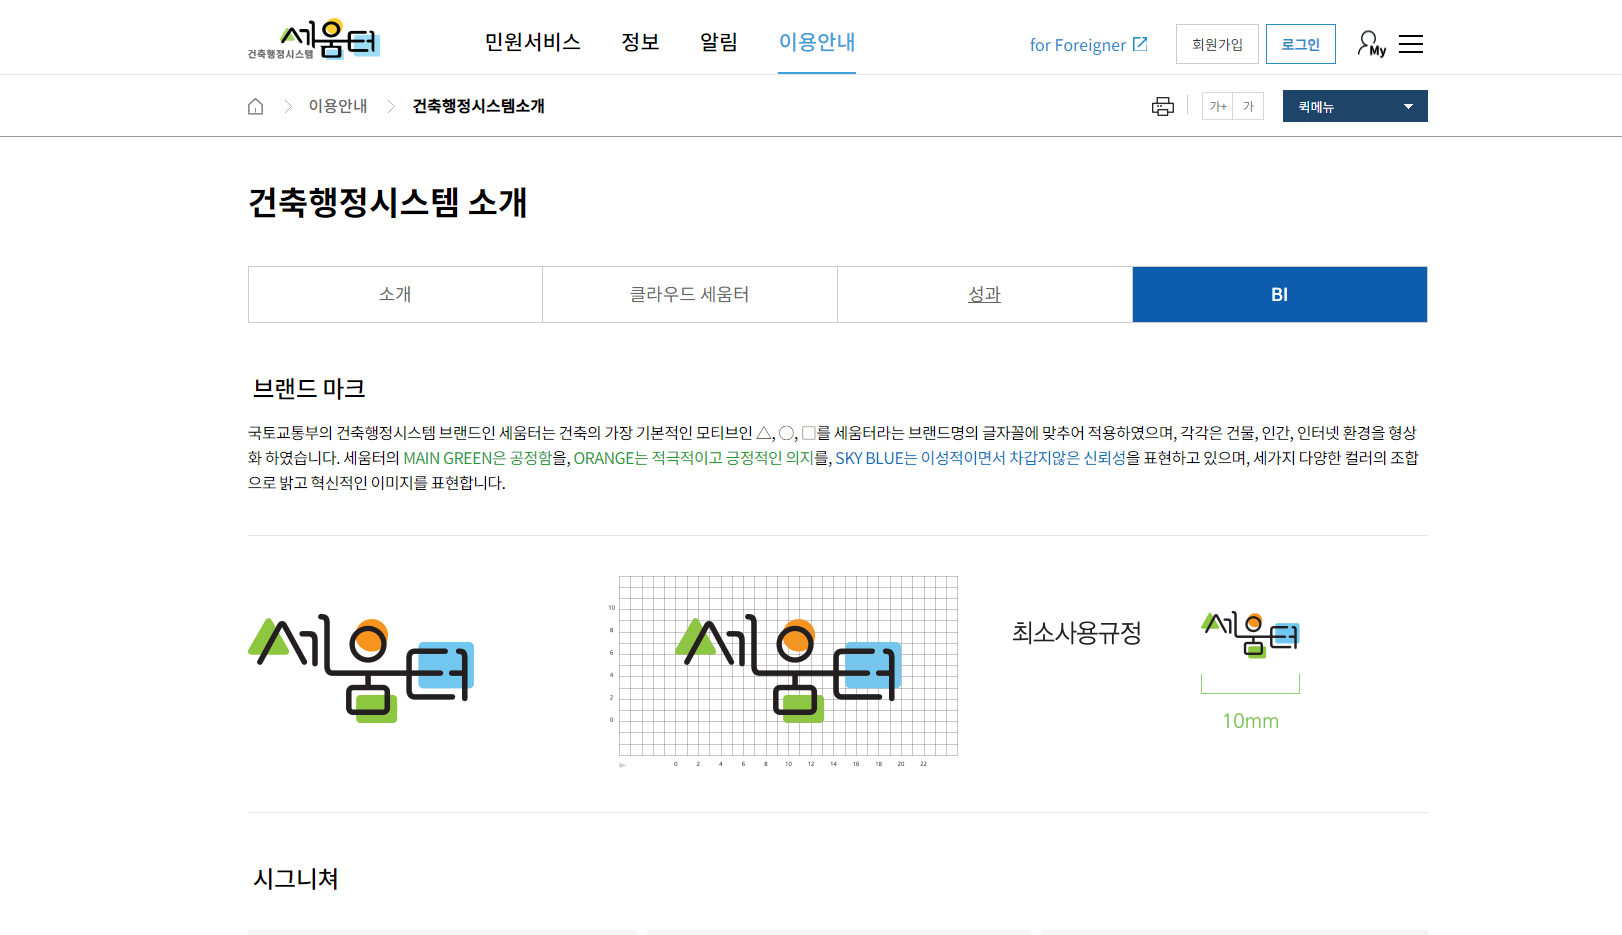Open the hamburger menu icon
Image resolution: width=1622 pixels, height=935 pixels.
click(x=1411, y=43)
